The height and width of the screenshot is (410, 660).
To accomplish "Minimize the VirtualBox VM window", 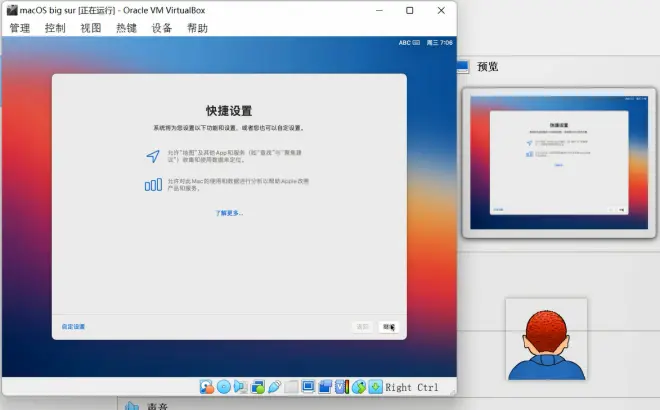I will (x=379, y=11).
